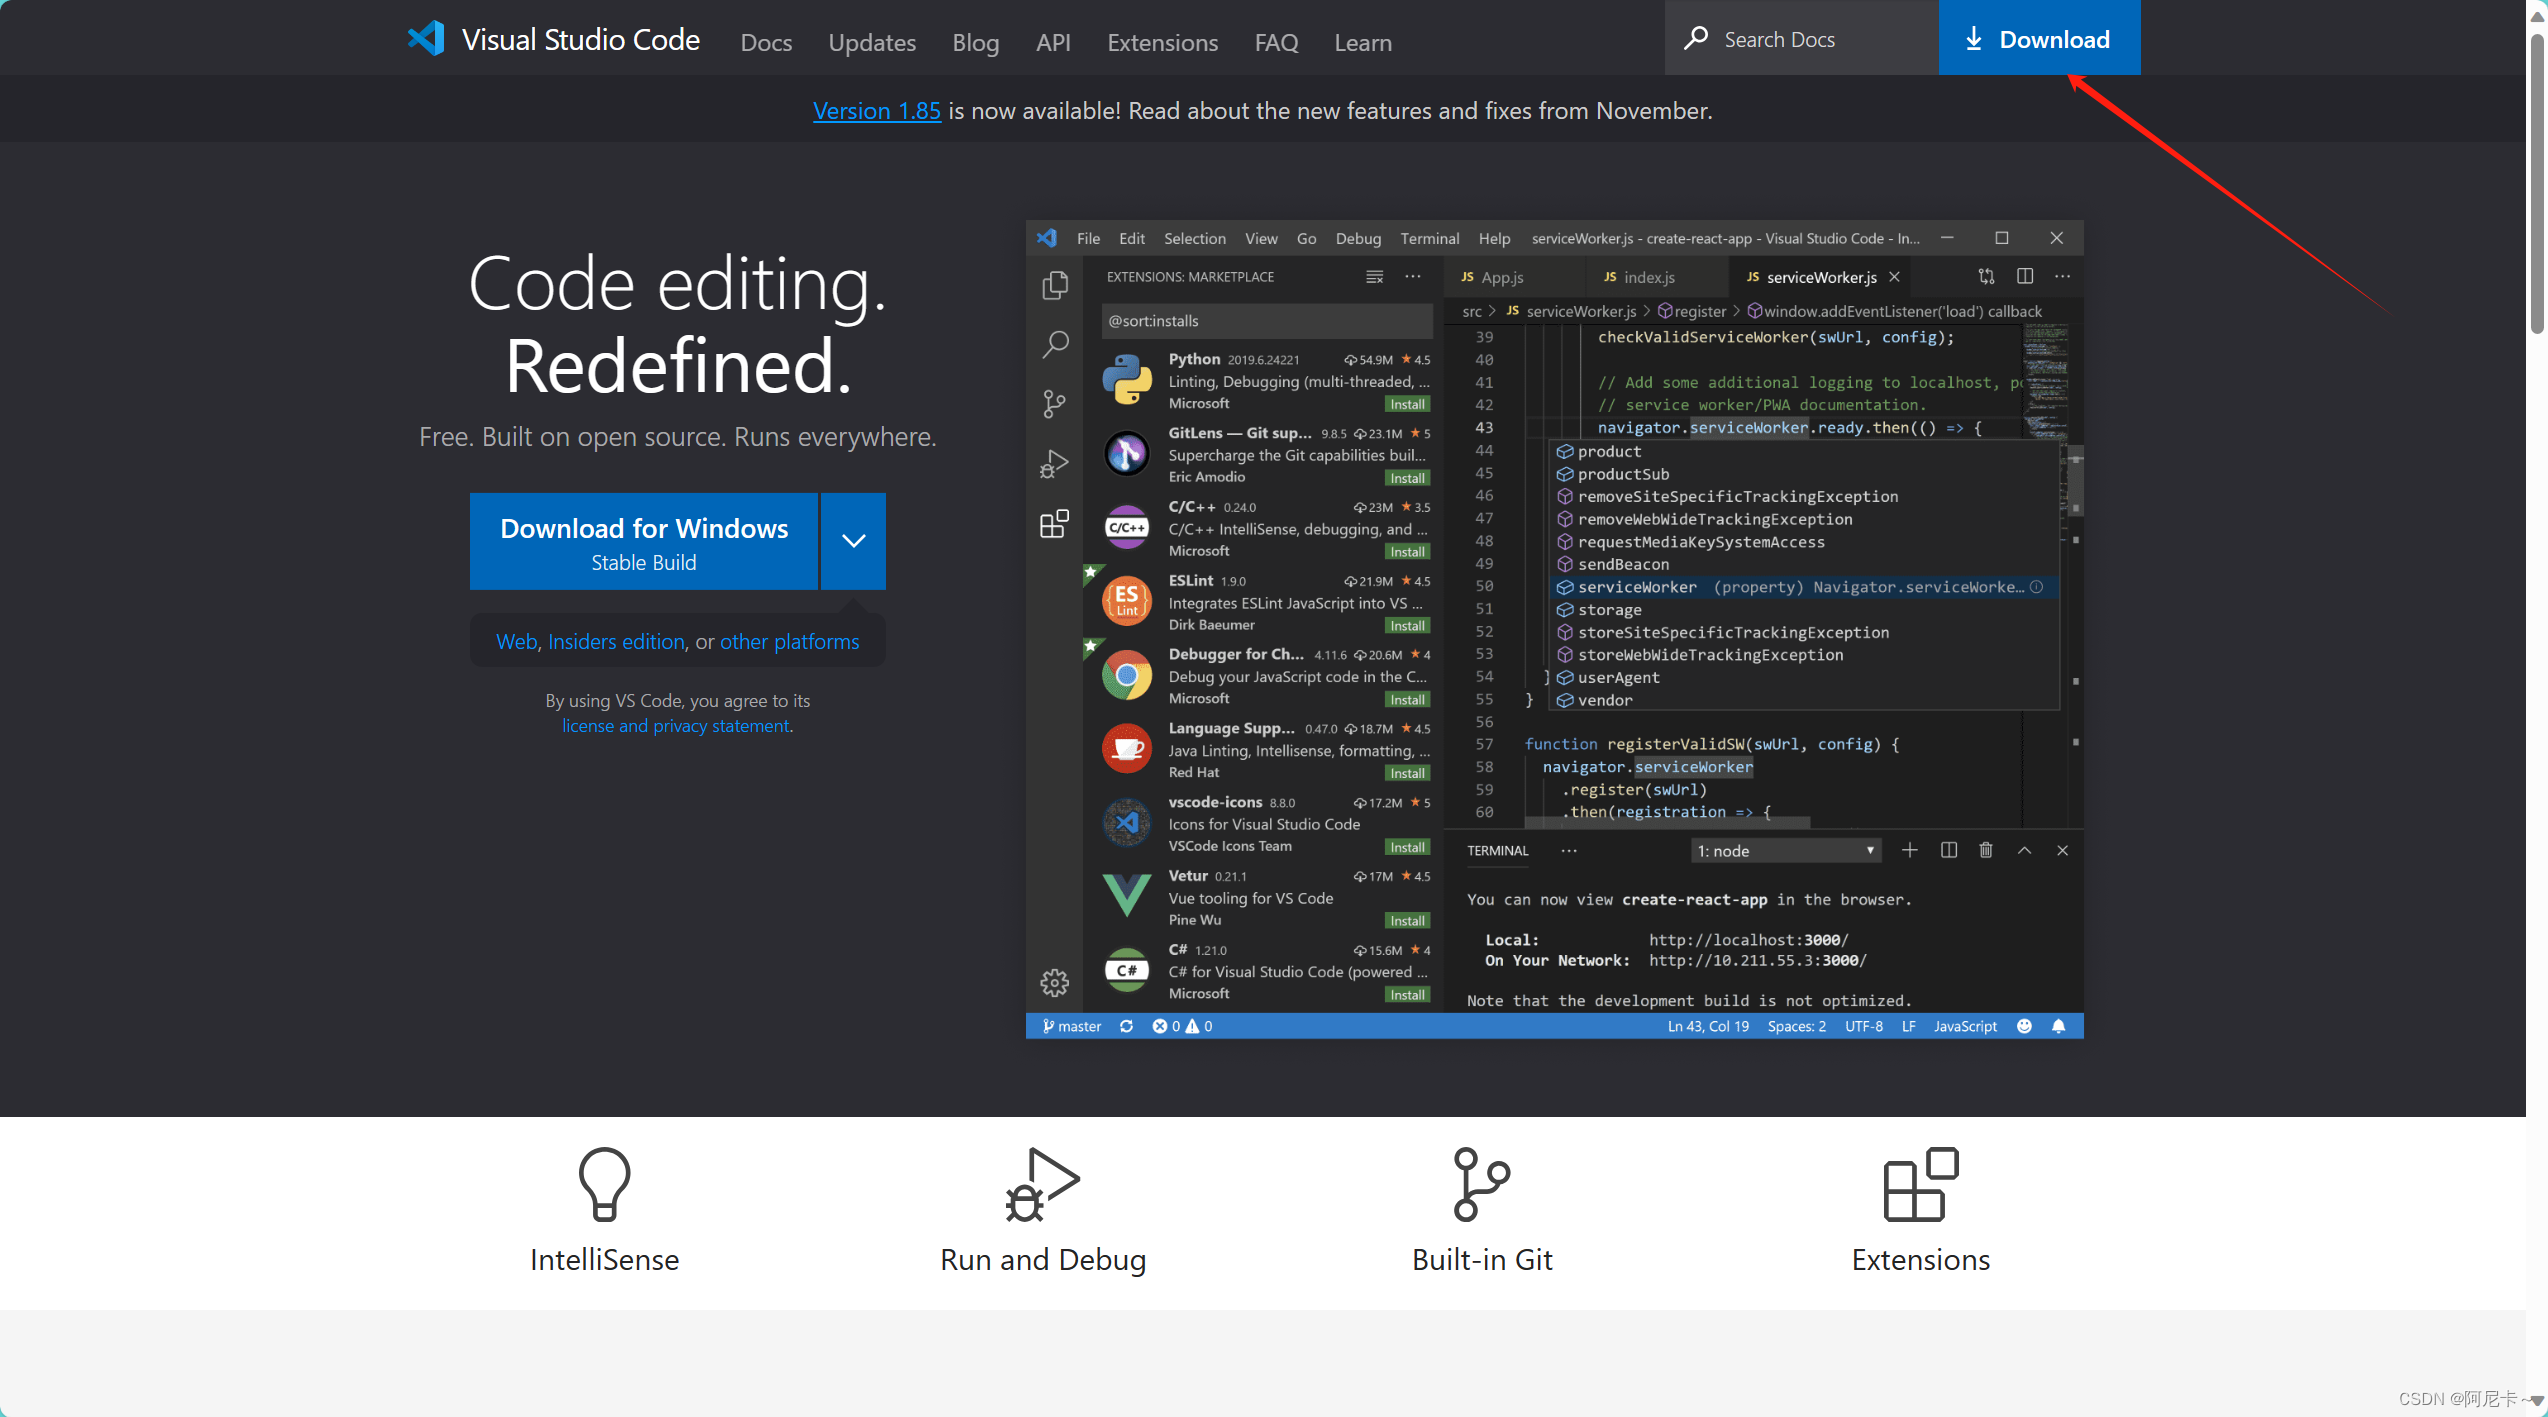Image resolution: width=2548 pixels, height=1417 pixels.
Task: Click the GitLens extension icon
Action: pos(1127,454)
